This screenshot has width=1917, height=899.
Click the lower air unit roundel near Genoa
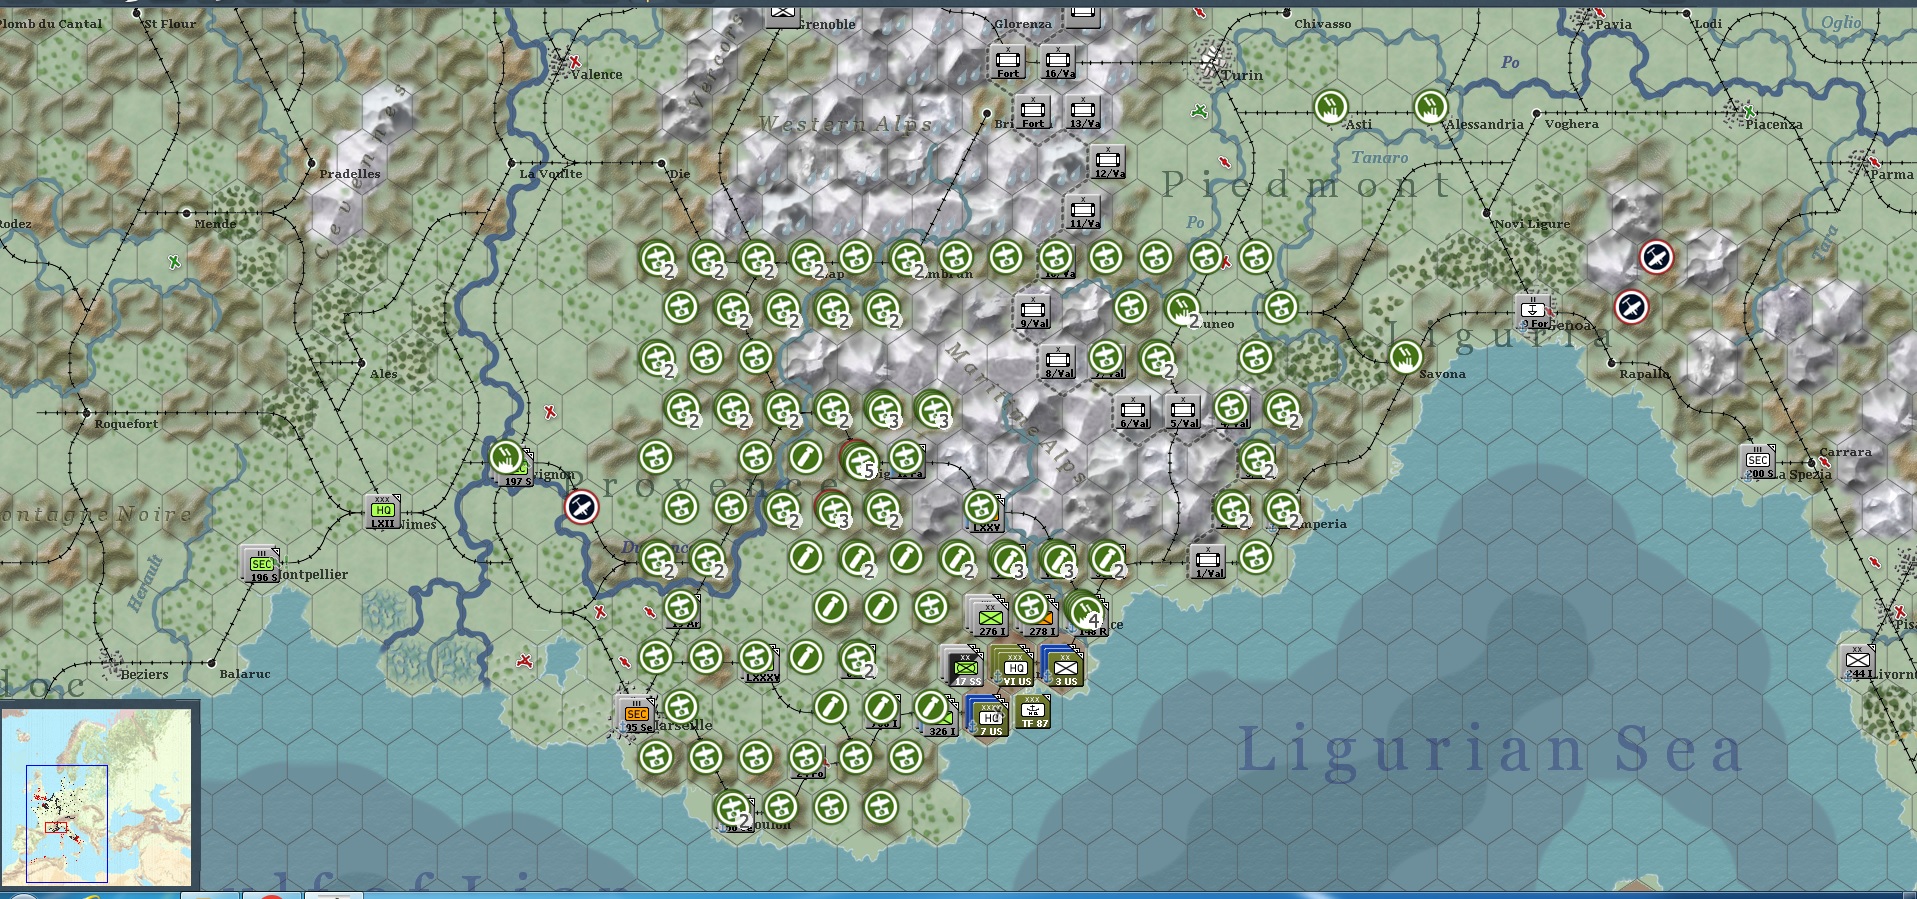[x=1631, y=307]
